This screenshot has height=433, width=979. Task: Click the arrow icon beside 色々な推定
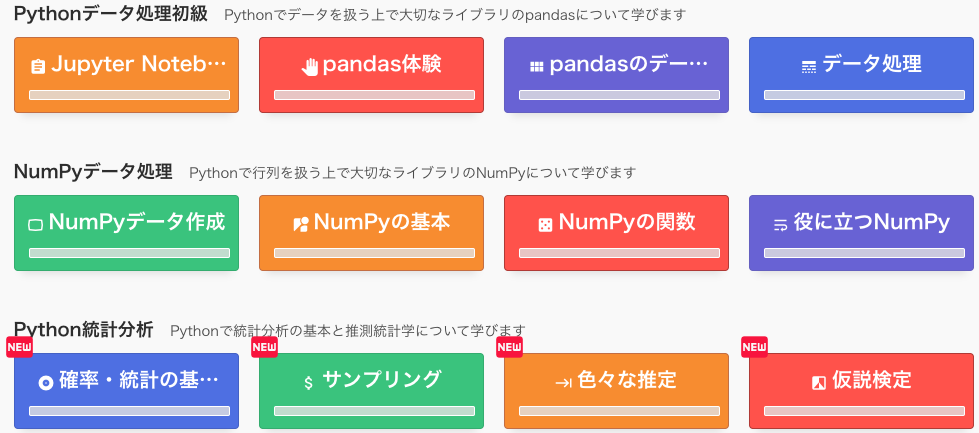[x=563, y=382]
